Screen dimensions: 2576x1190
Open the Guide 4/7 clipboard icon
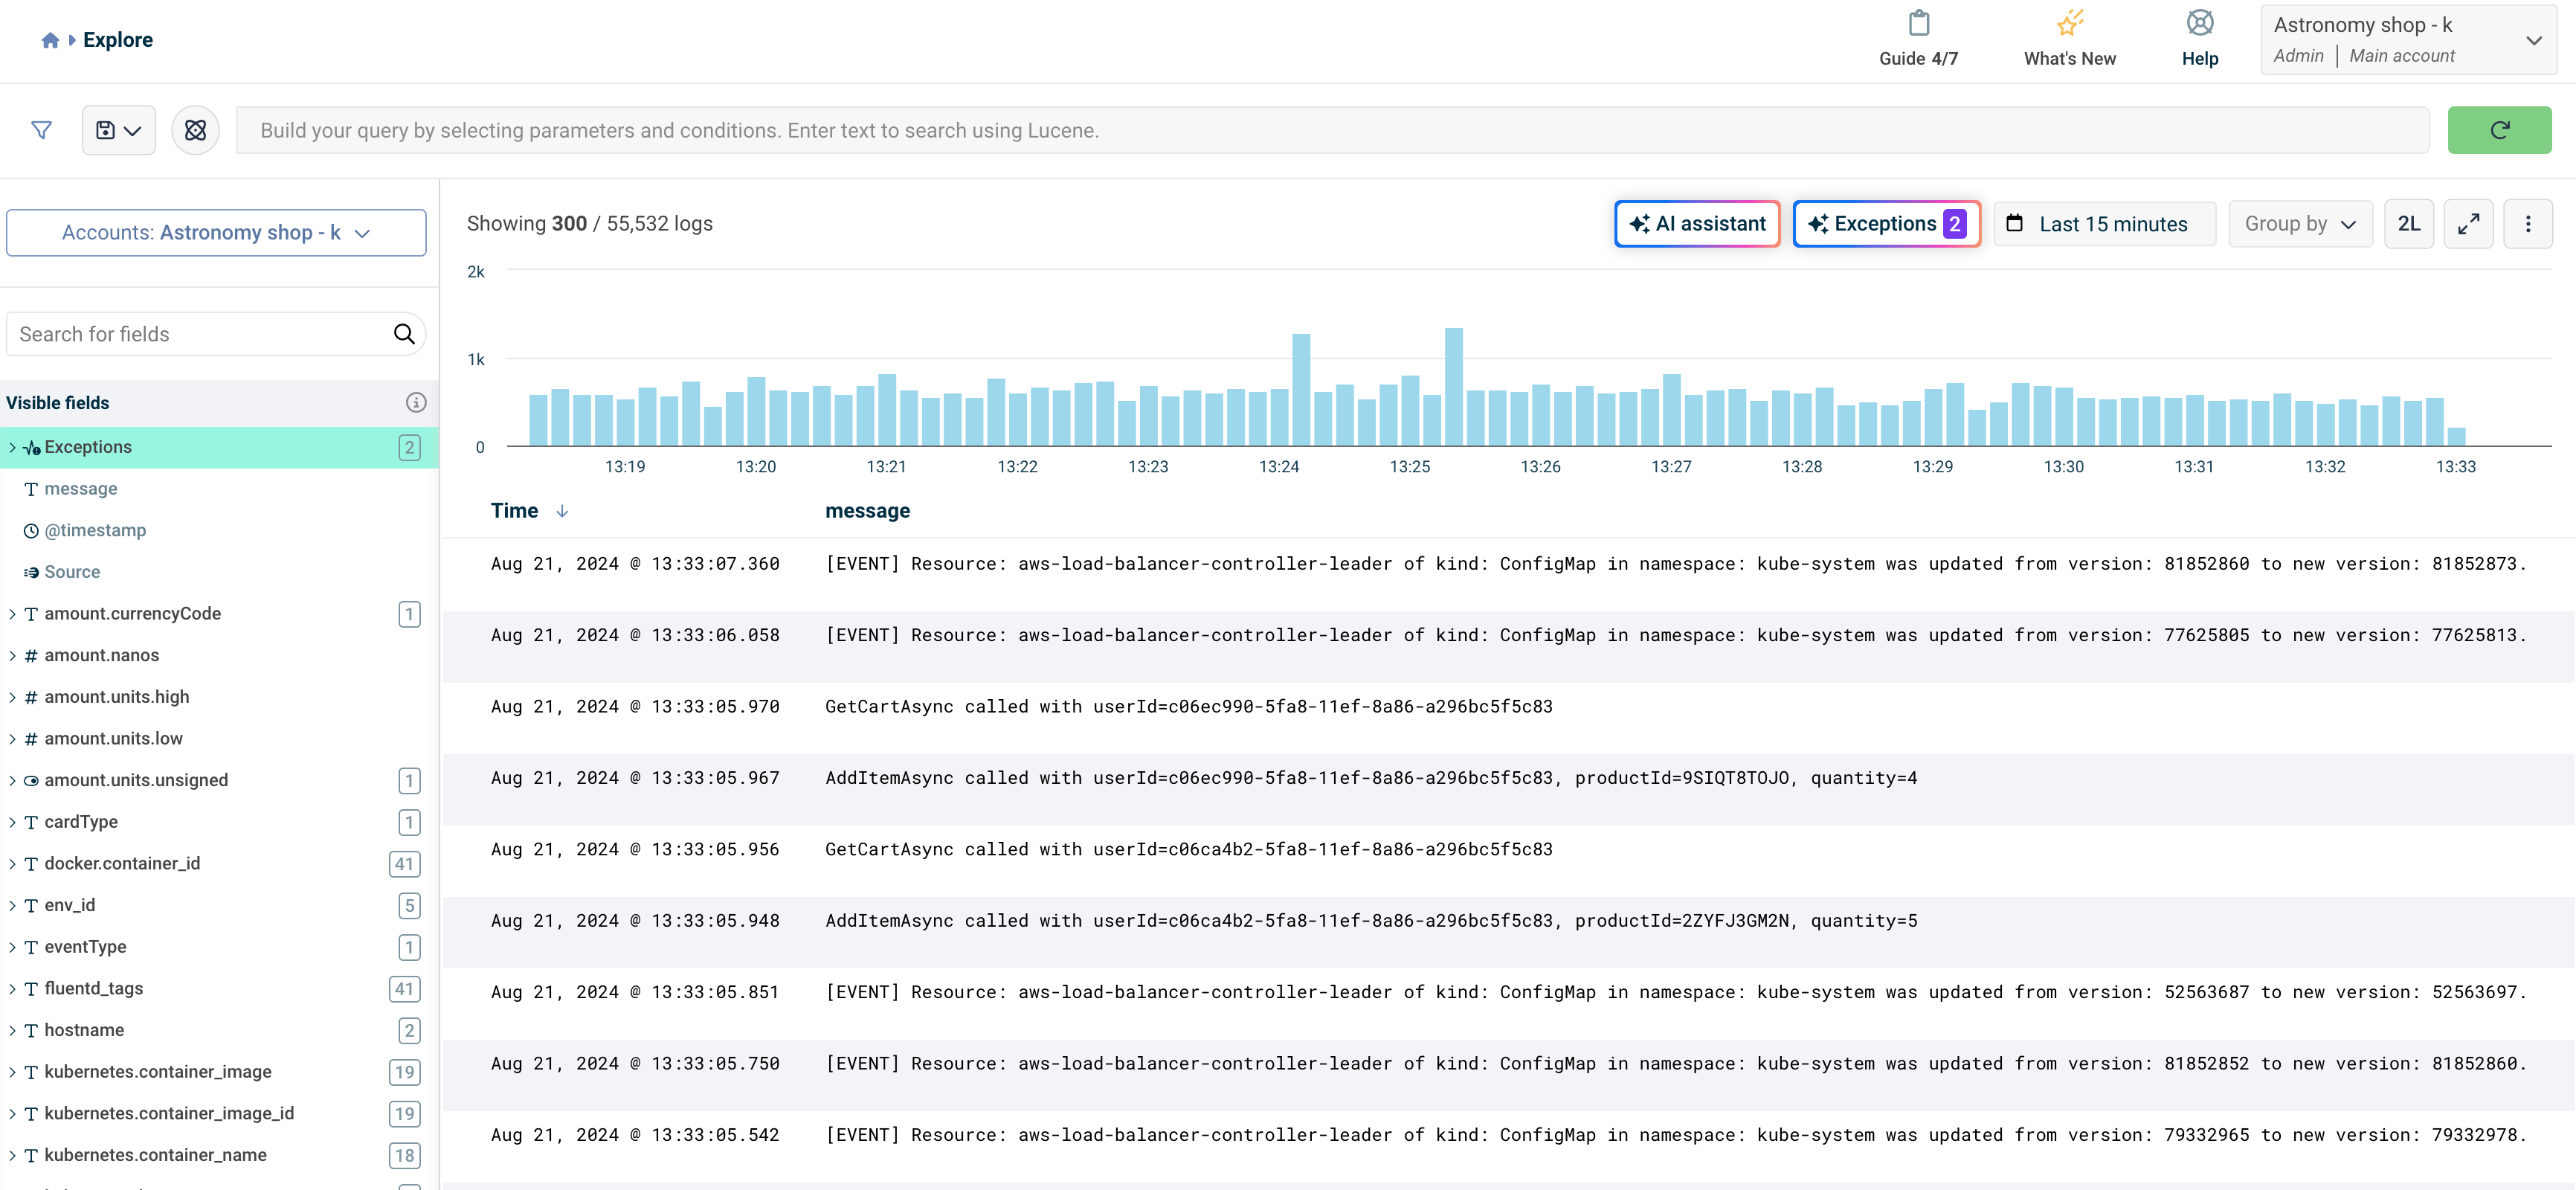click(x=1918, y=23)
